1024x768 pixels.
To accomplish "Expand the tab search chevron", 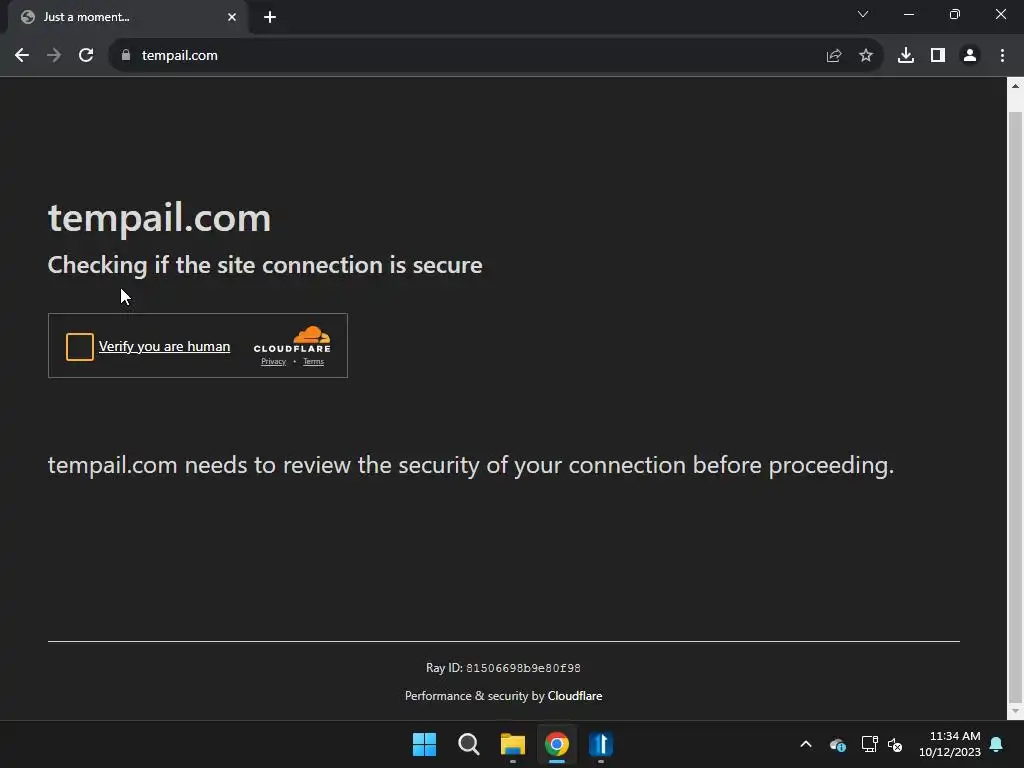I will click(x=863, y=14).
